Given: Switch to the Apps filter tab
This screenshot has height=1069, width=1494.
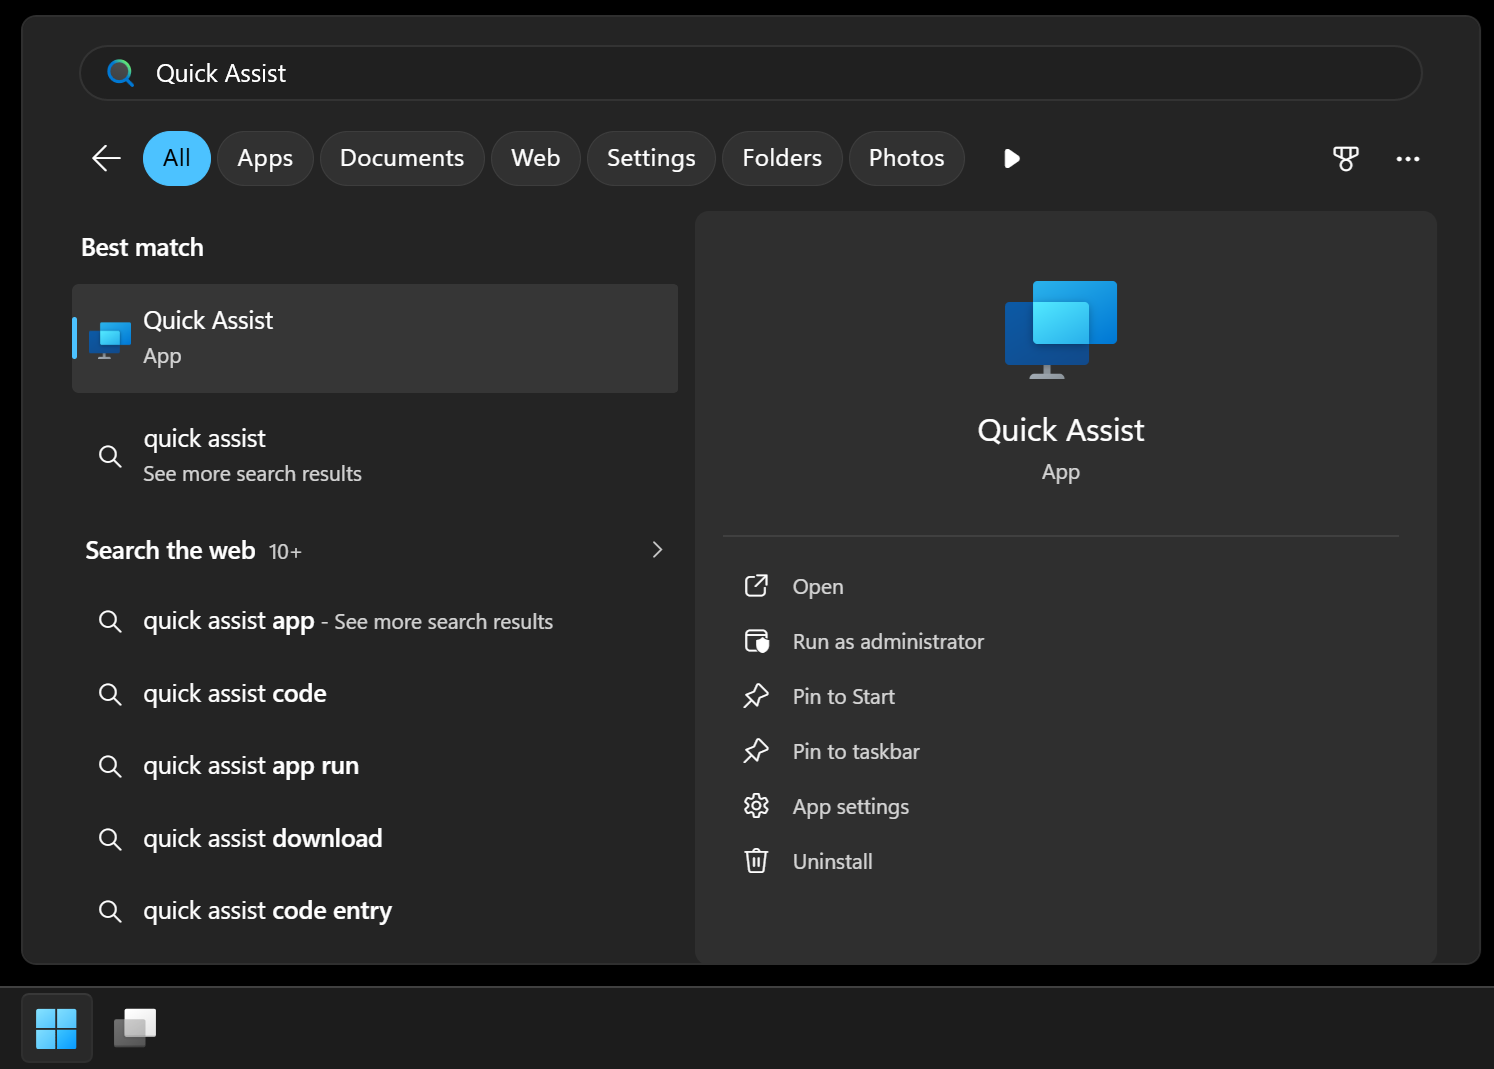Looking at the screenshot, I should point(265,158).
